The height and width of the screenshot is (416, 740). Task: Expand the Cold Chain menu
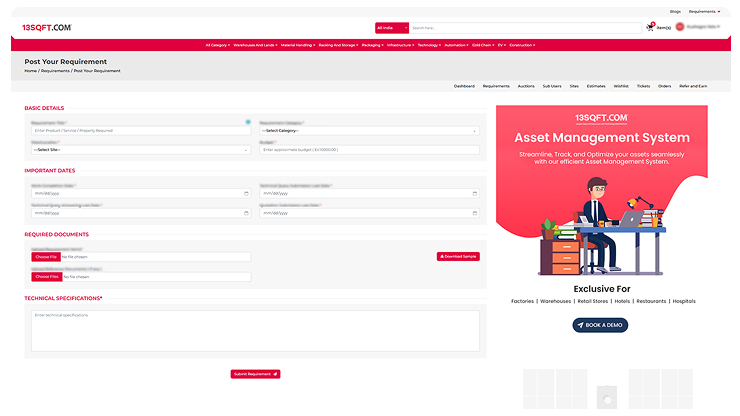pos(483,45)
